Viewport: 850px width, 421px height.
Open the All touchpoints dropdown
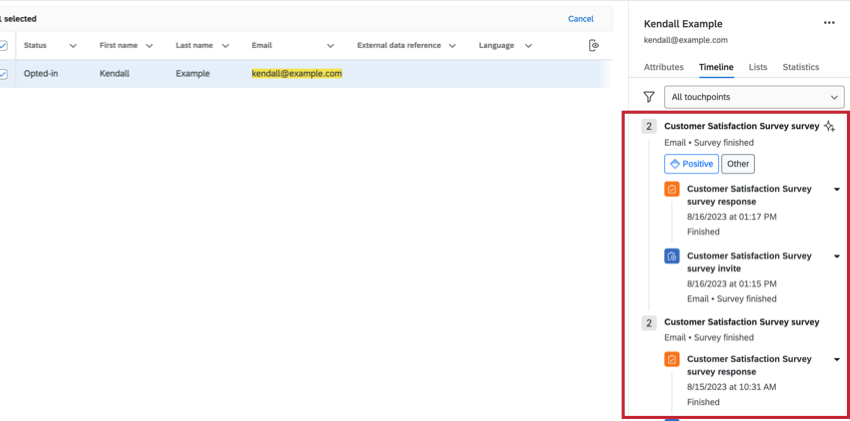point(754,97)
